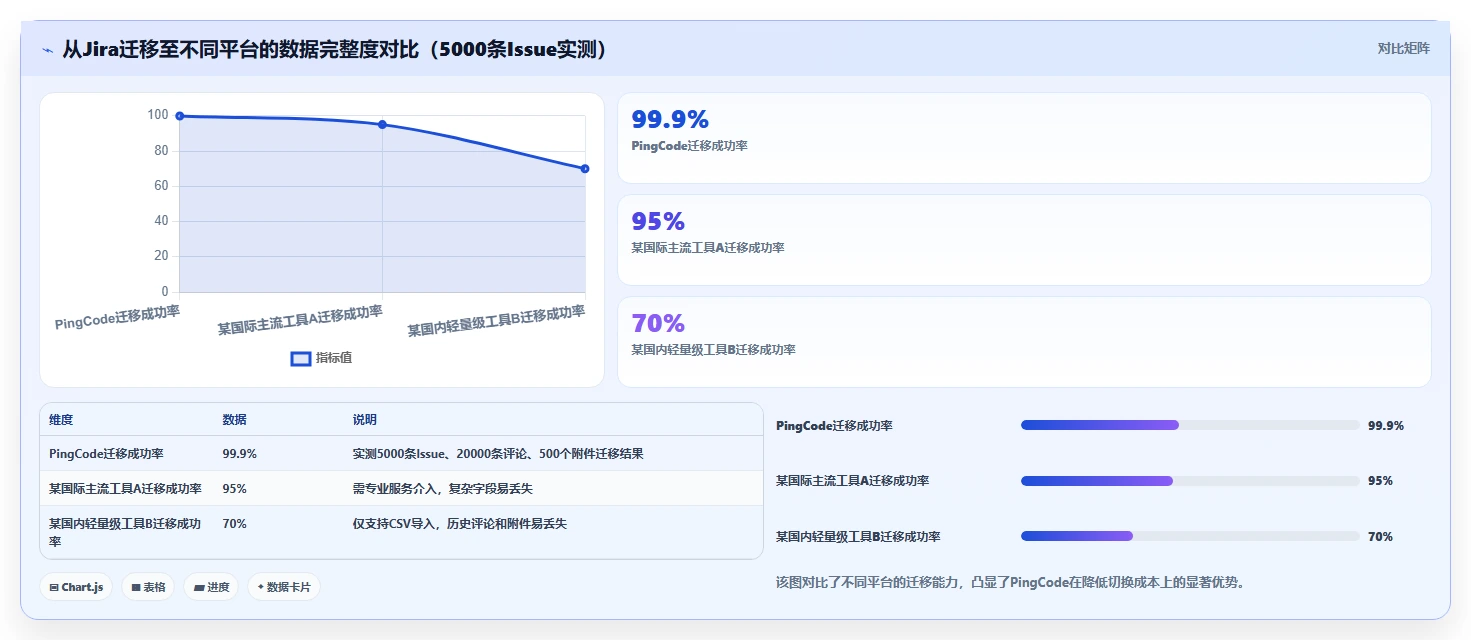Click the y-axis value 60
1471x640 pixels.
click(161, 186)
